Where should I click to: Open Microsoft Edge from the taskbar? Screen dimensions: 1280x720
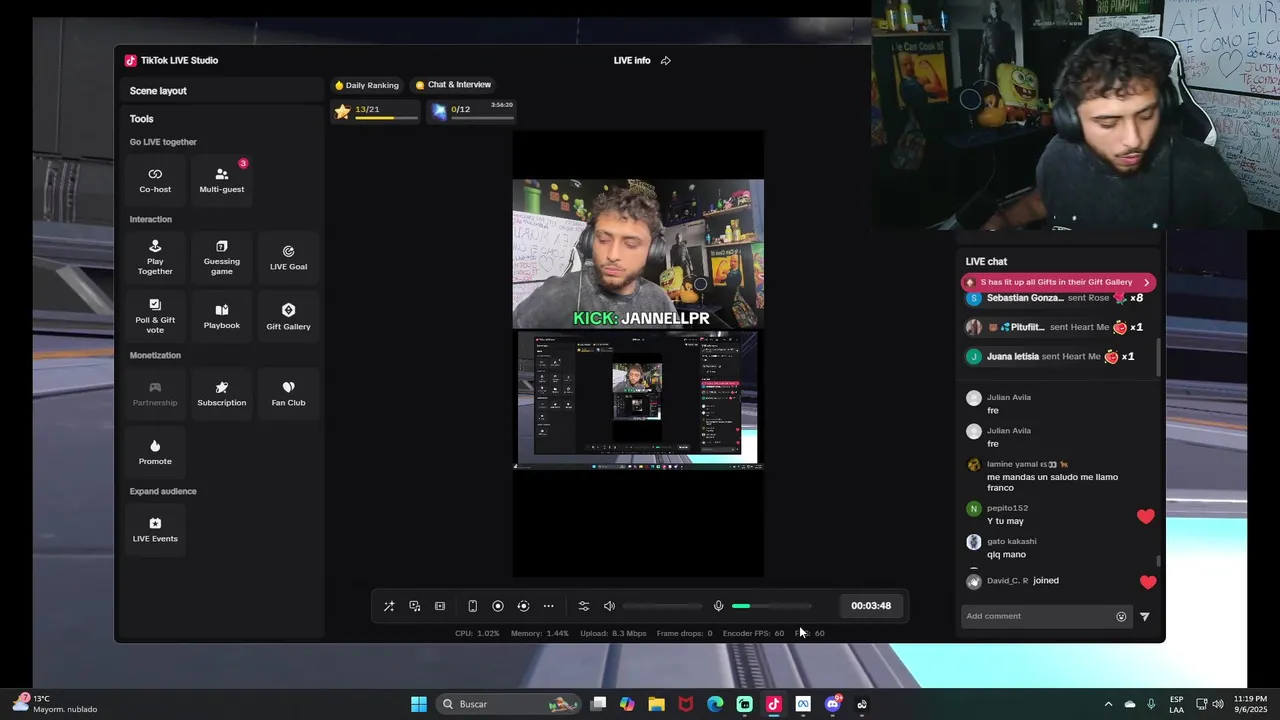(x=715, y=704)
